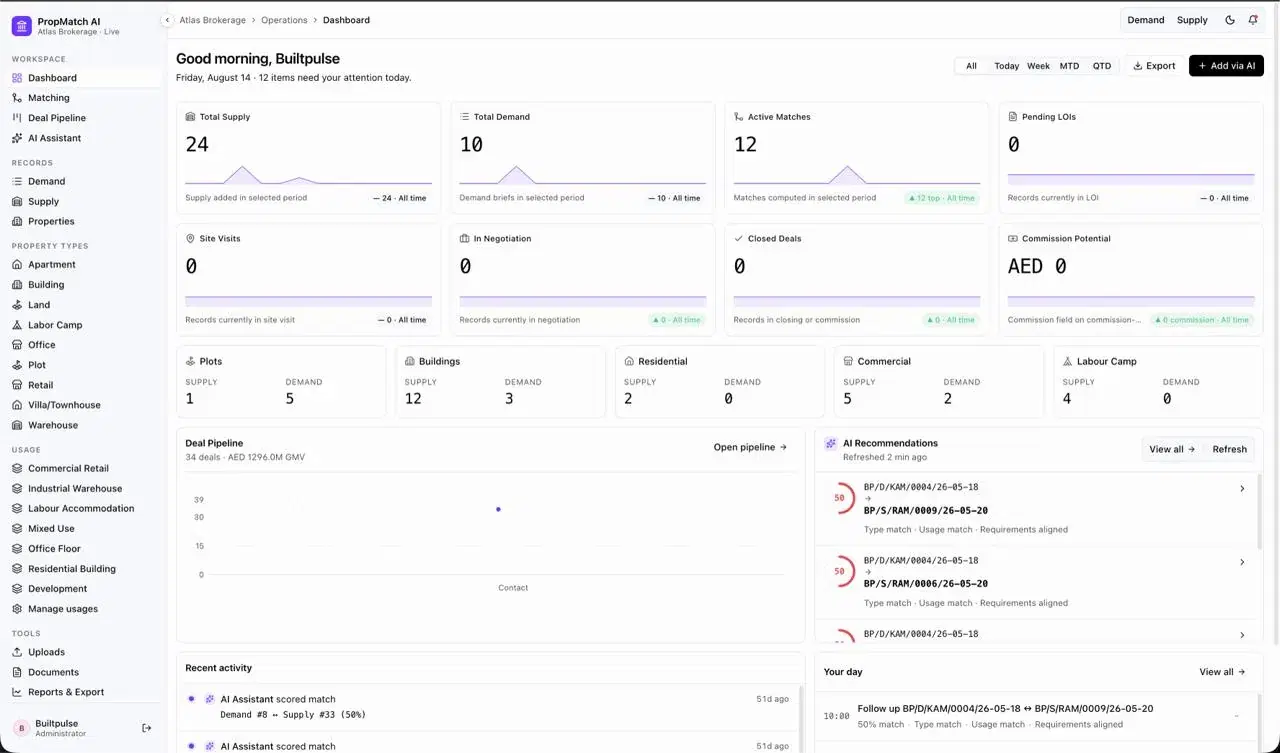The image size is (1280, 753).
Task: Switch the period filter to Today
Action: pyautogui.click(x=1007, y=66)
